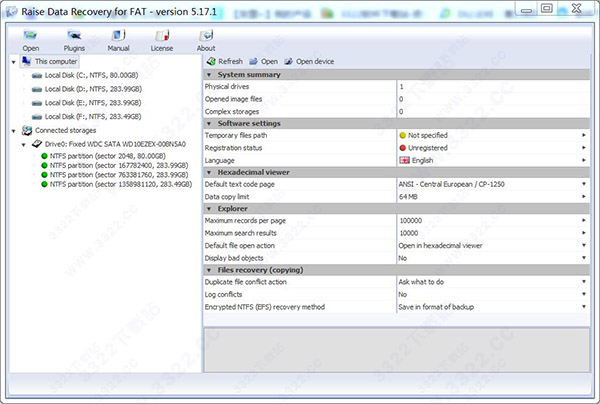Click Drive0 hard disk icon
The width and height of the screenshot is (600, 404).
[37, 144]
